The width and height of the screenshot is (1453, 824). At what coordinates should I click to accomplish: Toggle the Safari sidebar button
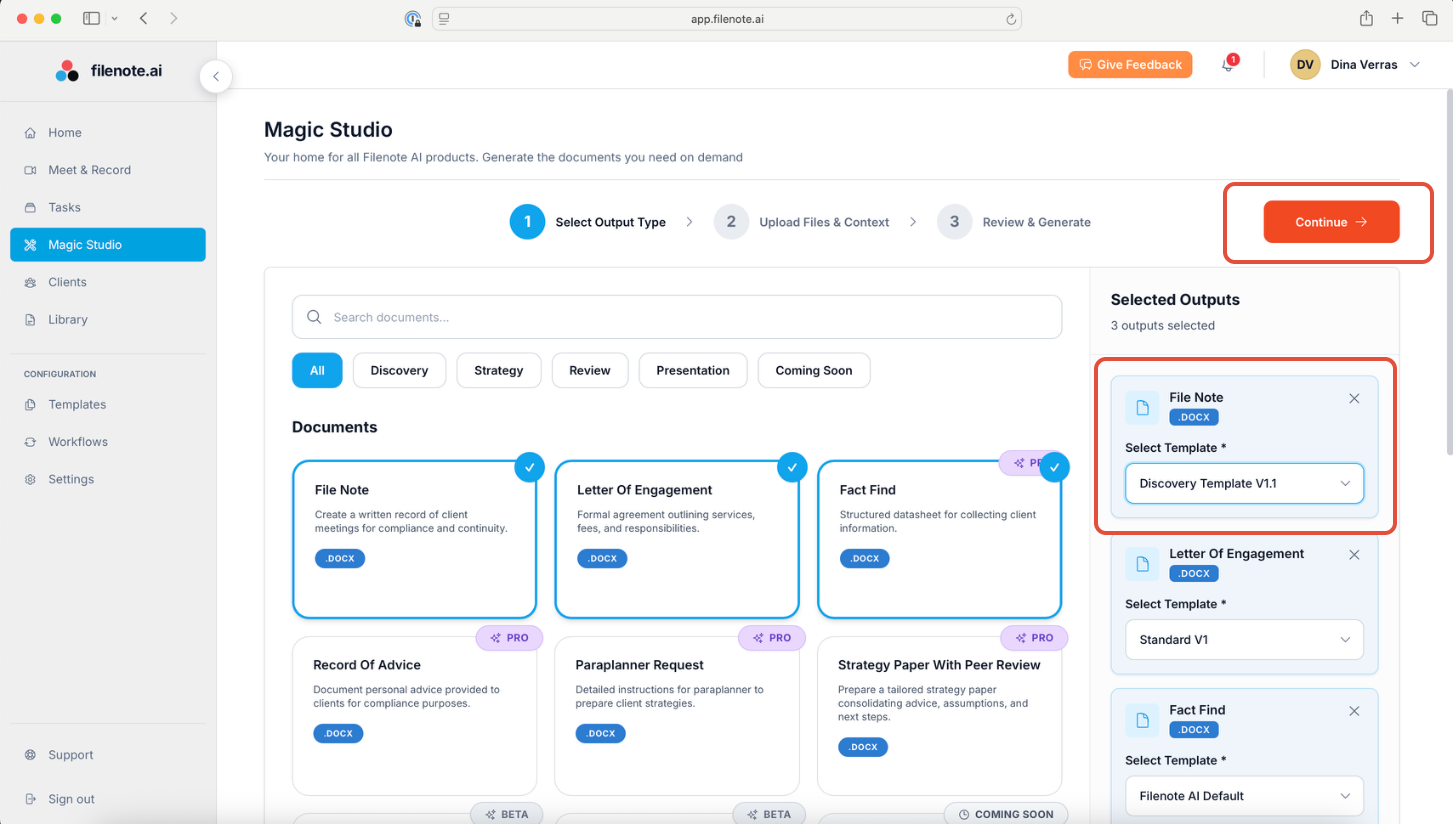[x=91, y=18]
